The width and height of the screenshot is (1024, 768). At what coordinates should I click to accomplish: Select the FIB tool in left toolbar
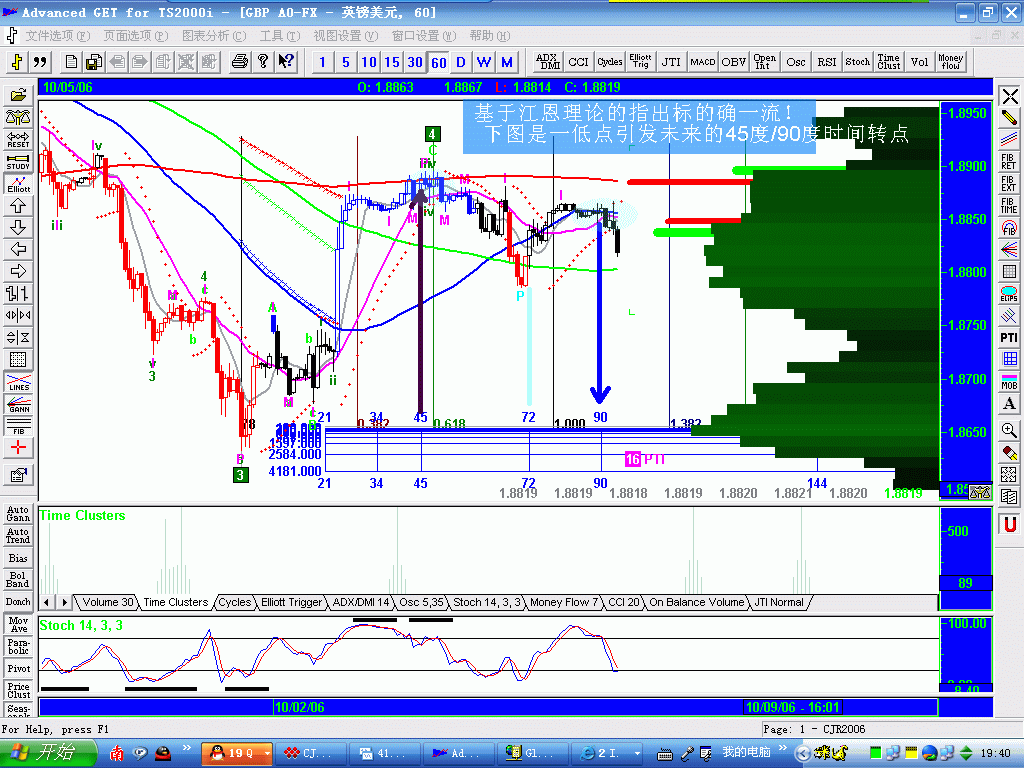tap(18, 426)
